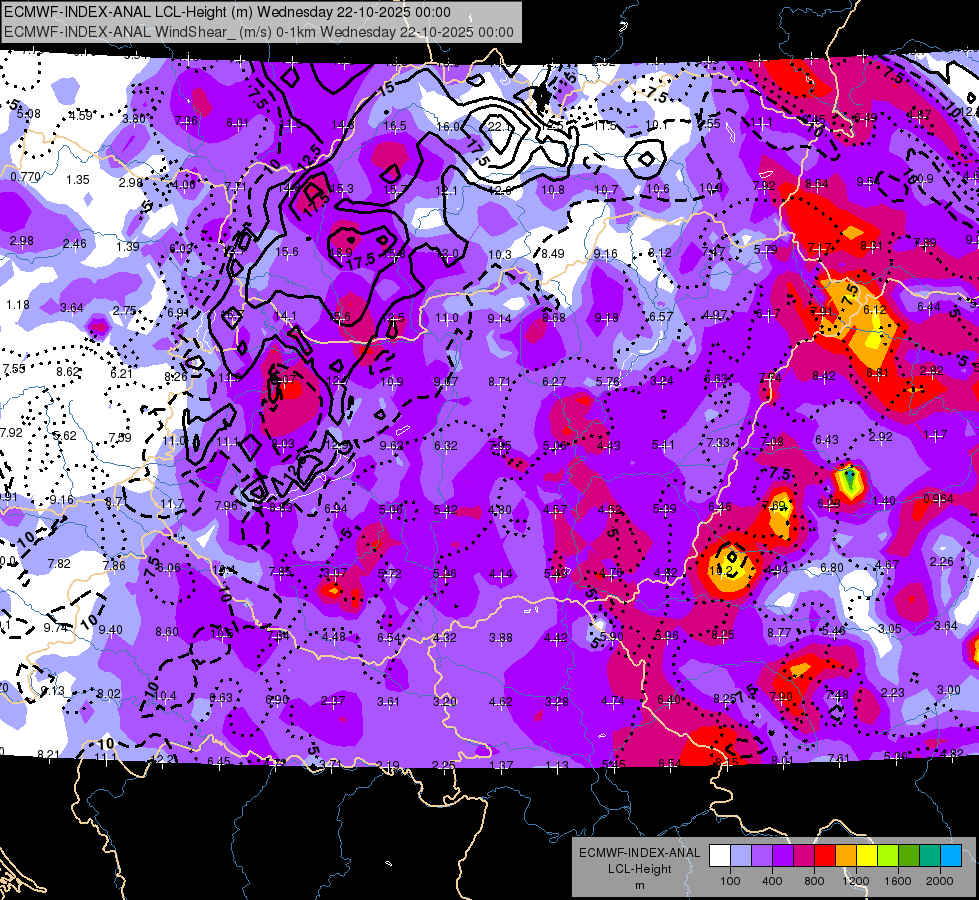
Task: Pick the red swatch in the legend
Action: (x=825, y=856)
